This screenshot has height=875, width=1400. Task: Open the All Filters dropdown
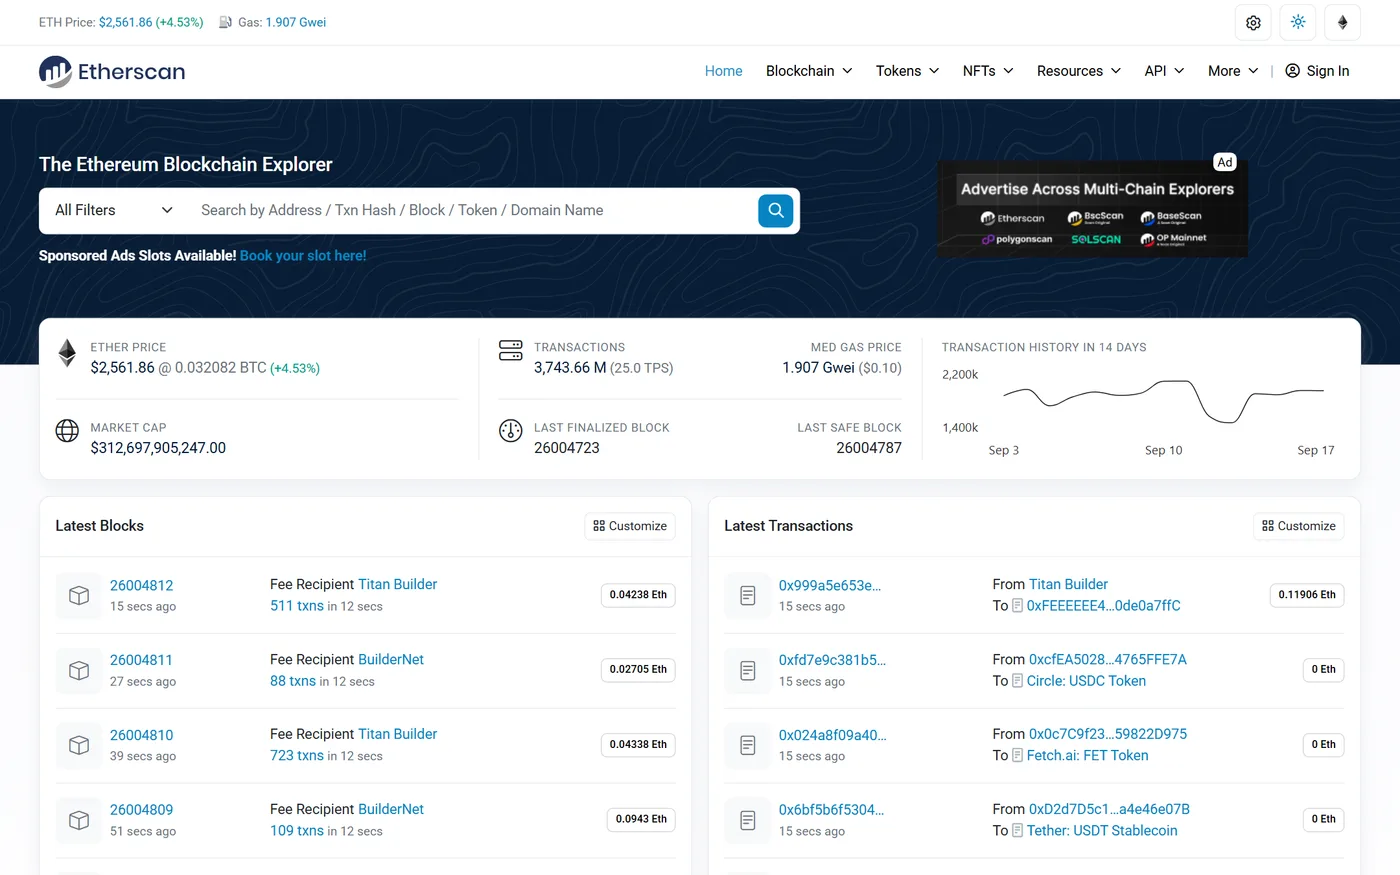pos(114,210)
